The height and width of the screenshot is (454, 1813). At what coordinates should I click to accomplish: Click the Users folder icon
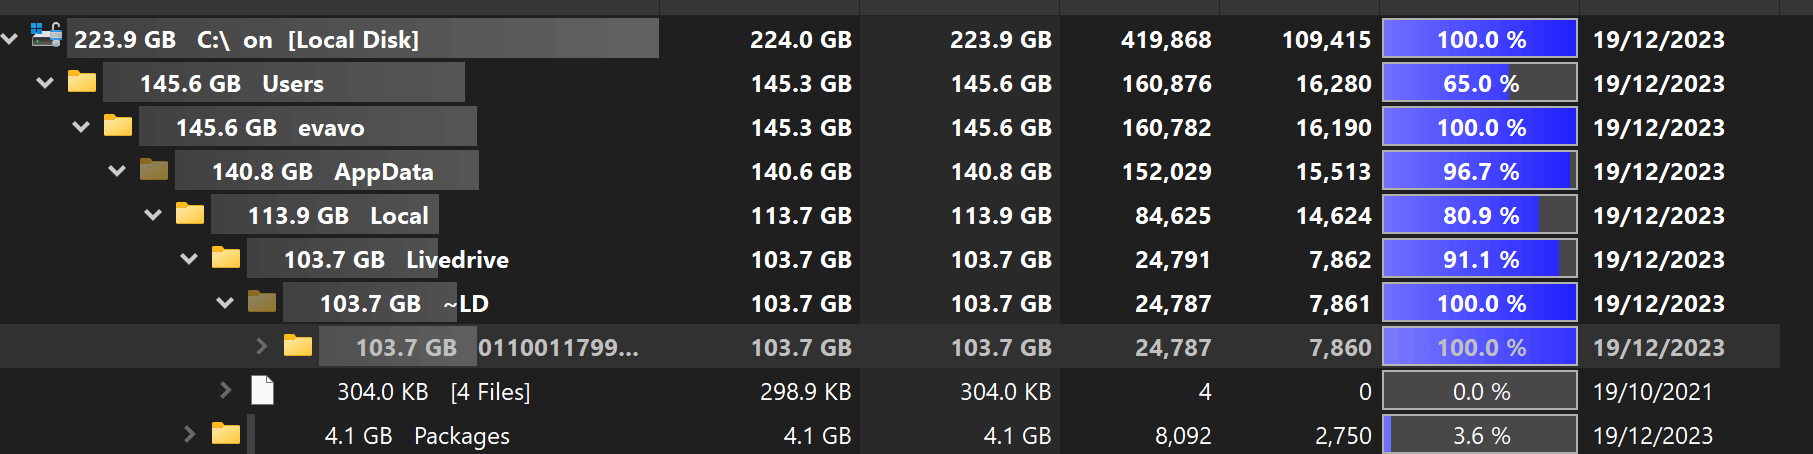pyautogui.click(x=82, y=82)
